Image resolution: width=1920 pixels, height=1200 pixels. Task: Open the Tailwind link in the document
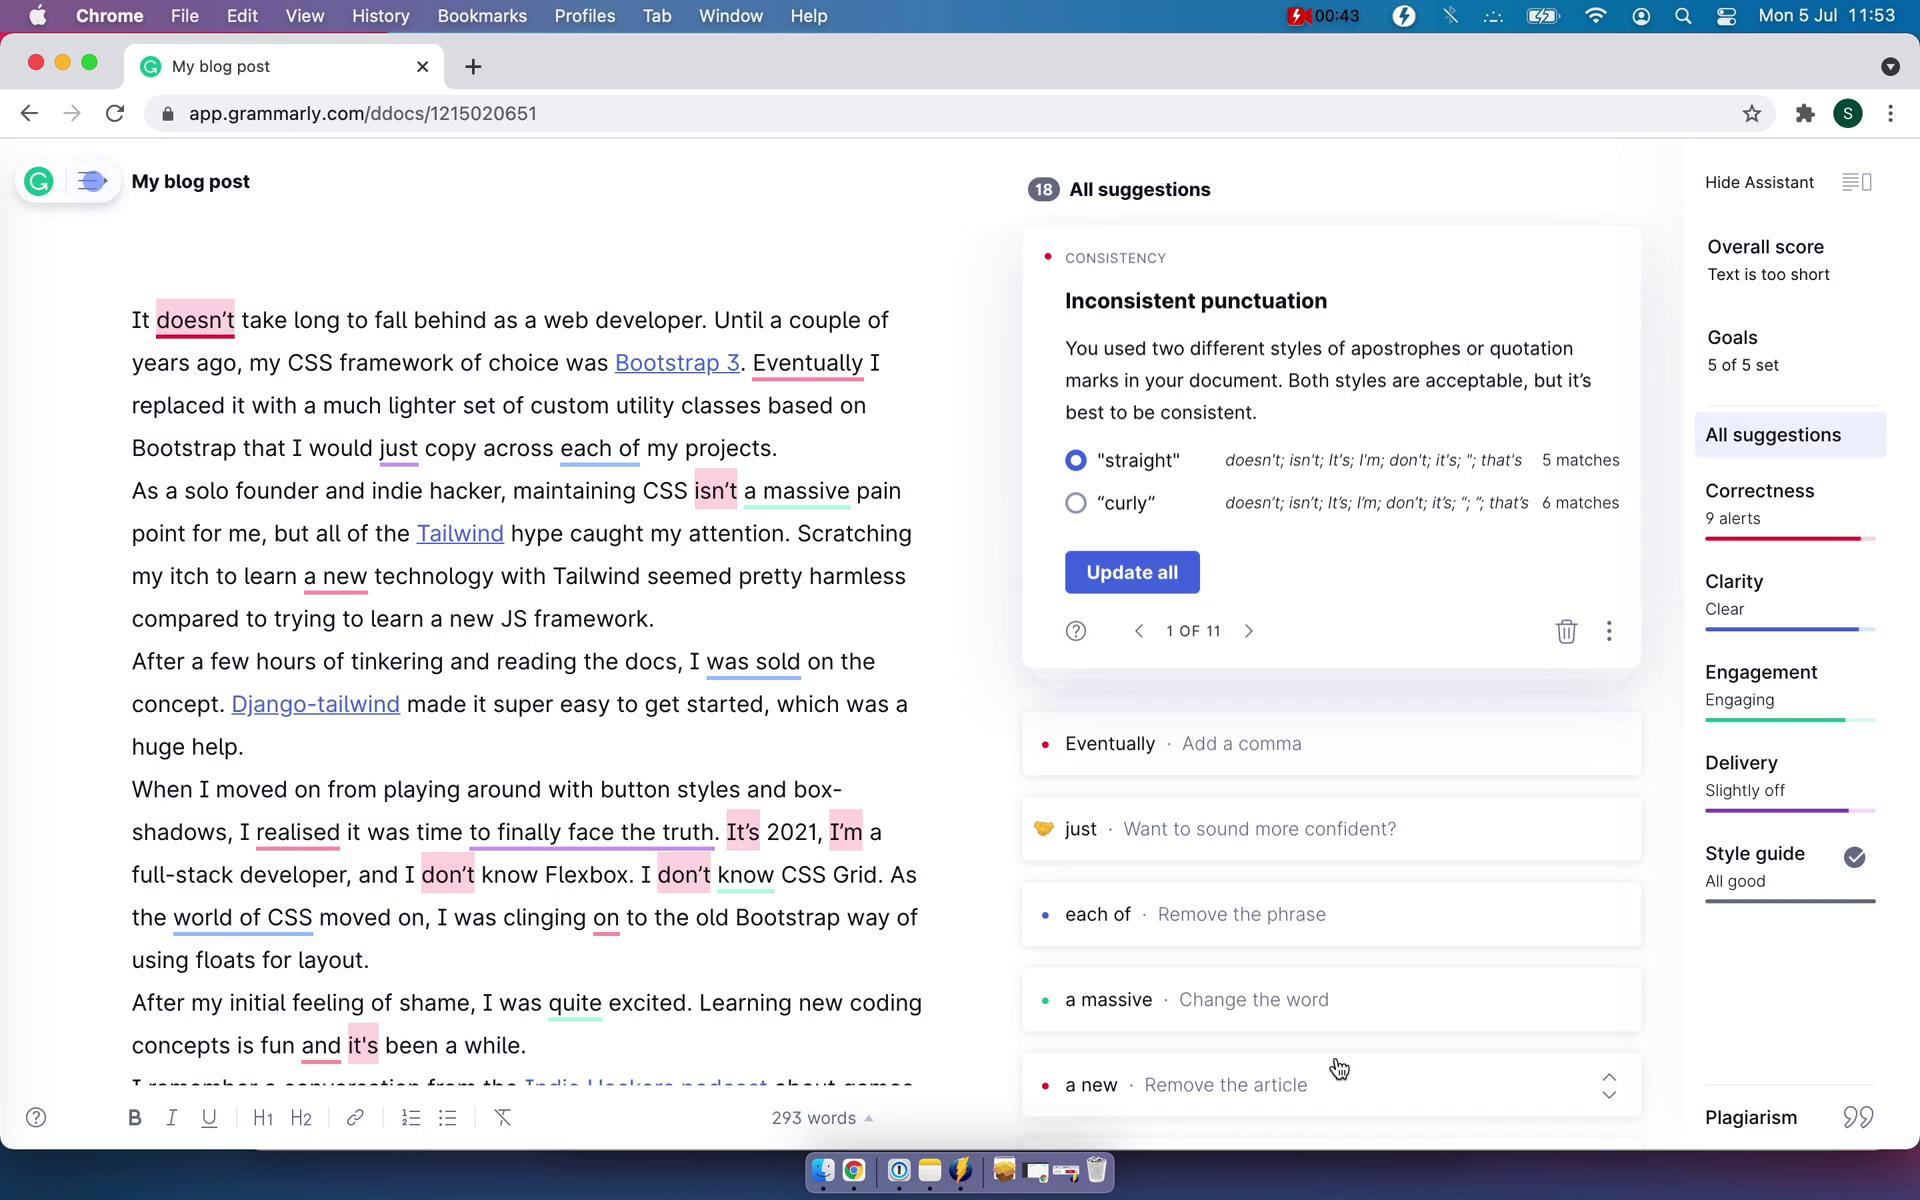point(460,534)
